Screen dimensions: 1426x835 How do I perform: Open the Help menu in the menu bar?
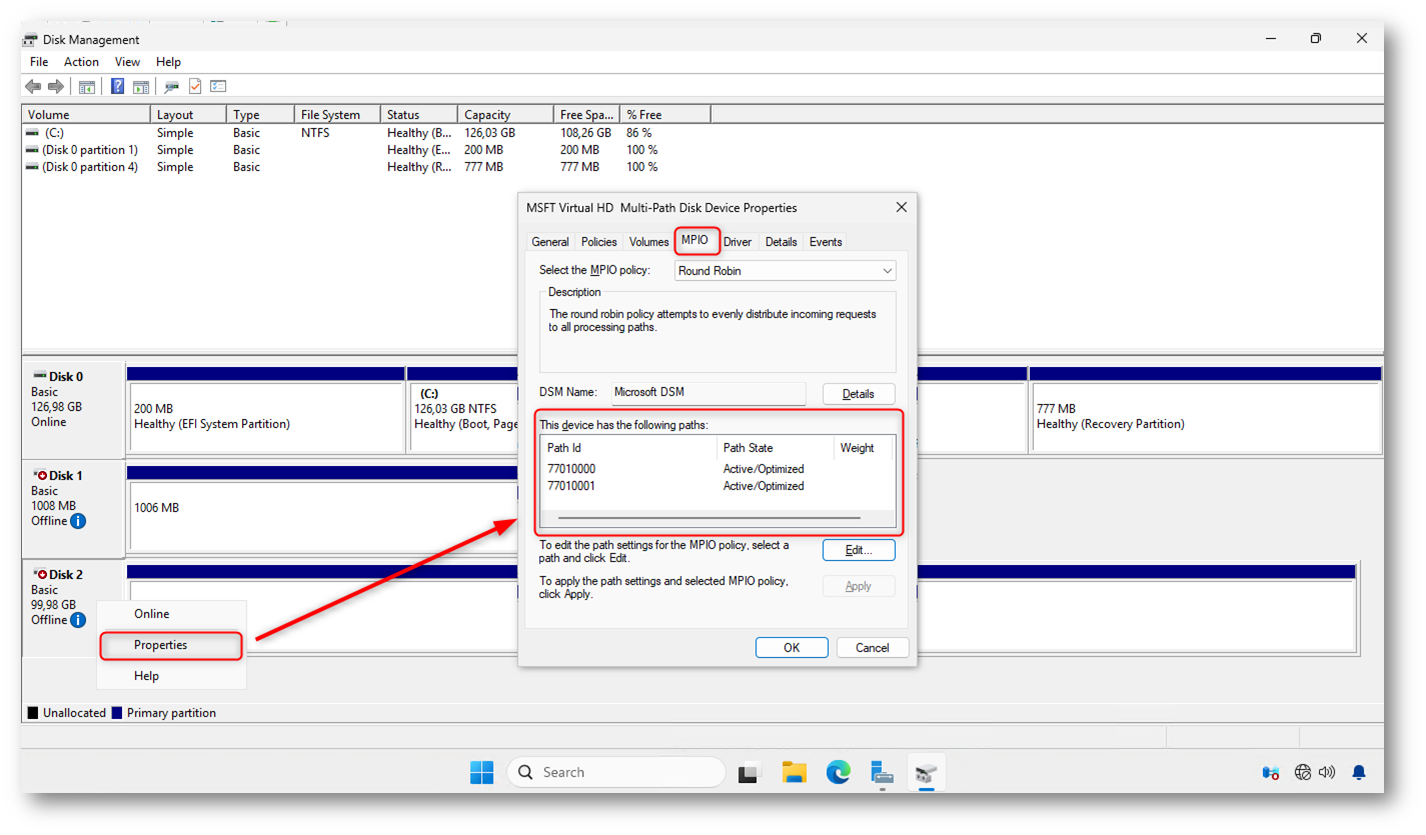pos(169,62)
